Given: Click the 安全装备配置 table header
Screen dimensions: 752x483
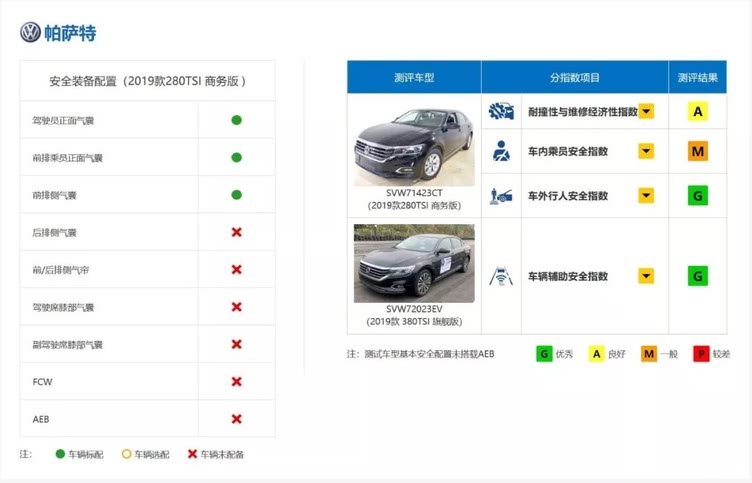Looking at the screenshot, I should 148,81.
